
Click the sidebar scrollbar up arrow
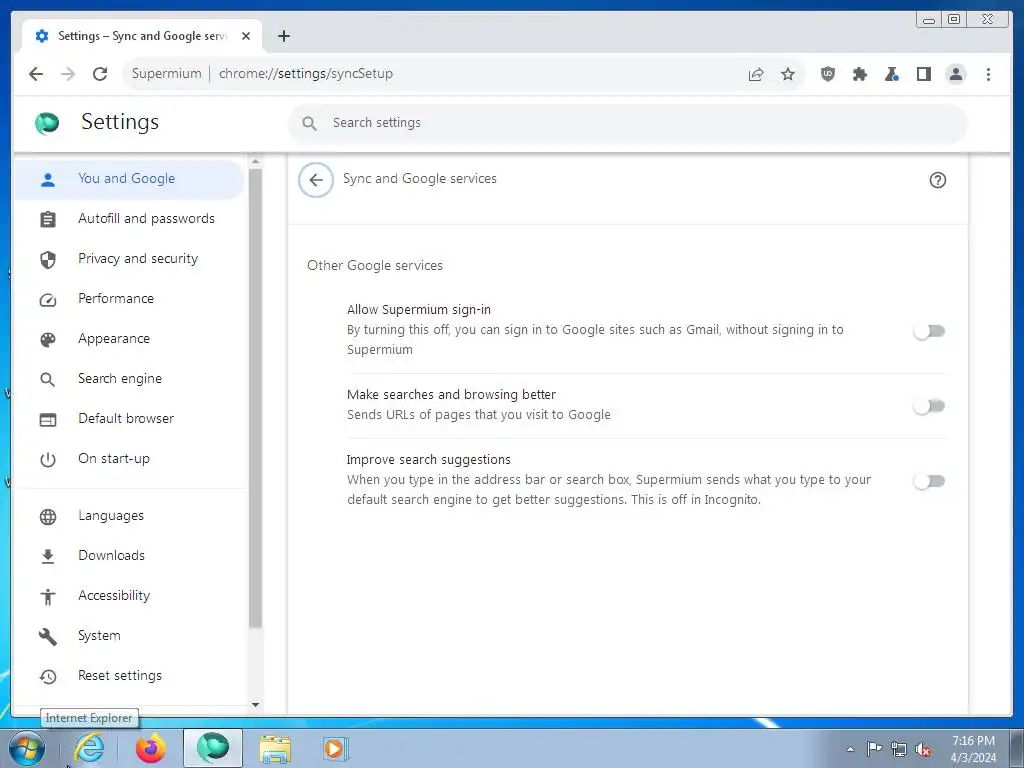point(255,161)
